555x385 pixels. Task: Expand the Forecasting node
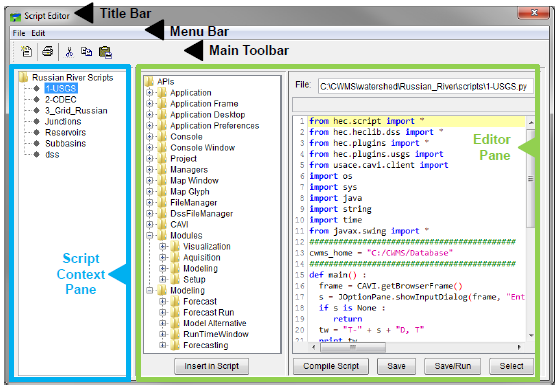click(162, 345)
